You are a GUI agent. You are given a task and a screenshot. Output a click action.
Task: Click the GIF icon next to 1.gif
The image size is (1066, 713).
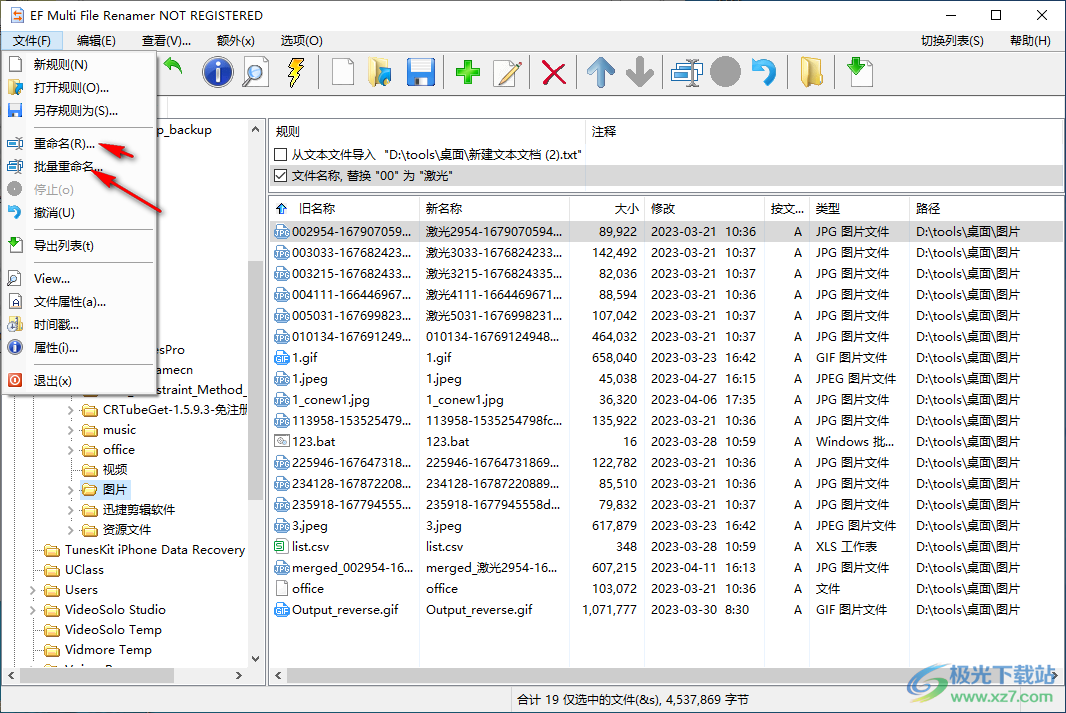coord(281,358)
